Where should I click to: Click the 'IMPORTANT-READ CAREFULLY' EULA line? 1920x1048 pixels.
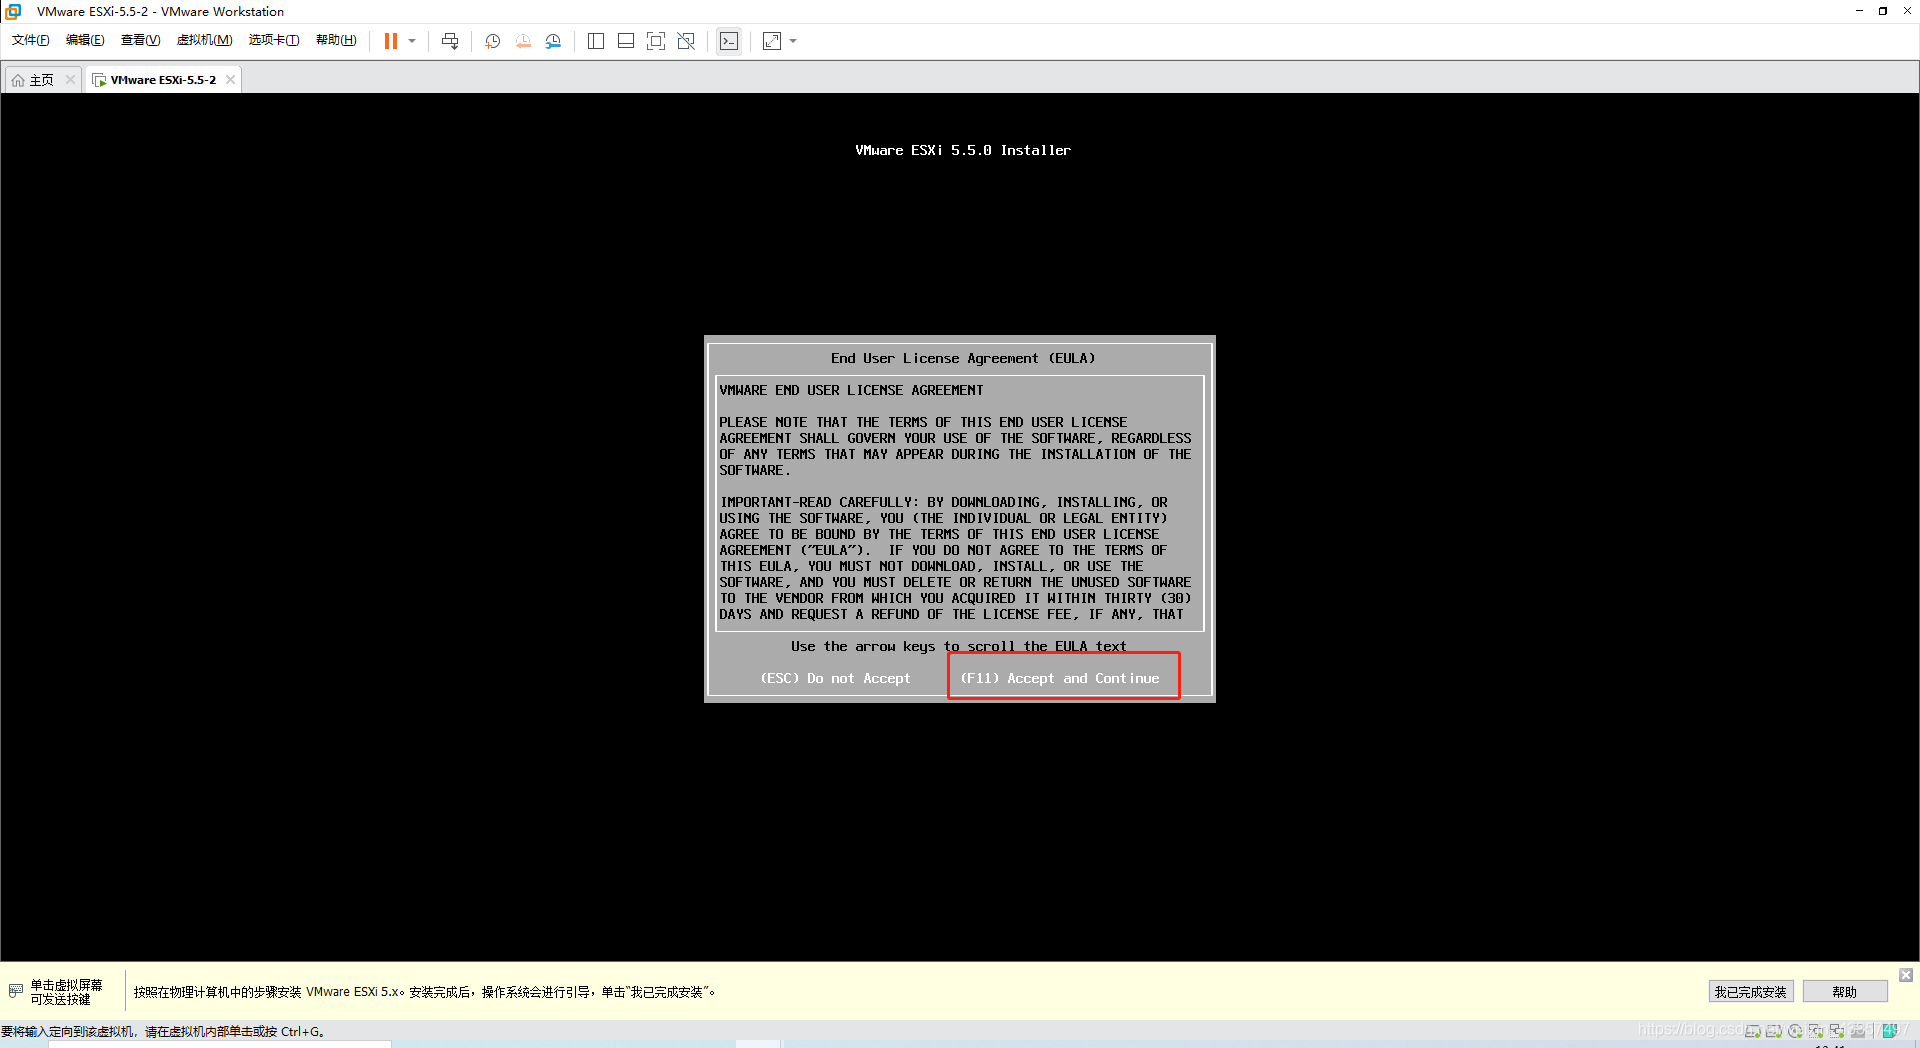tap(943, 502)
